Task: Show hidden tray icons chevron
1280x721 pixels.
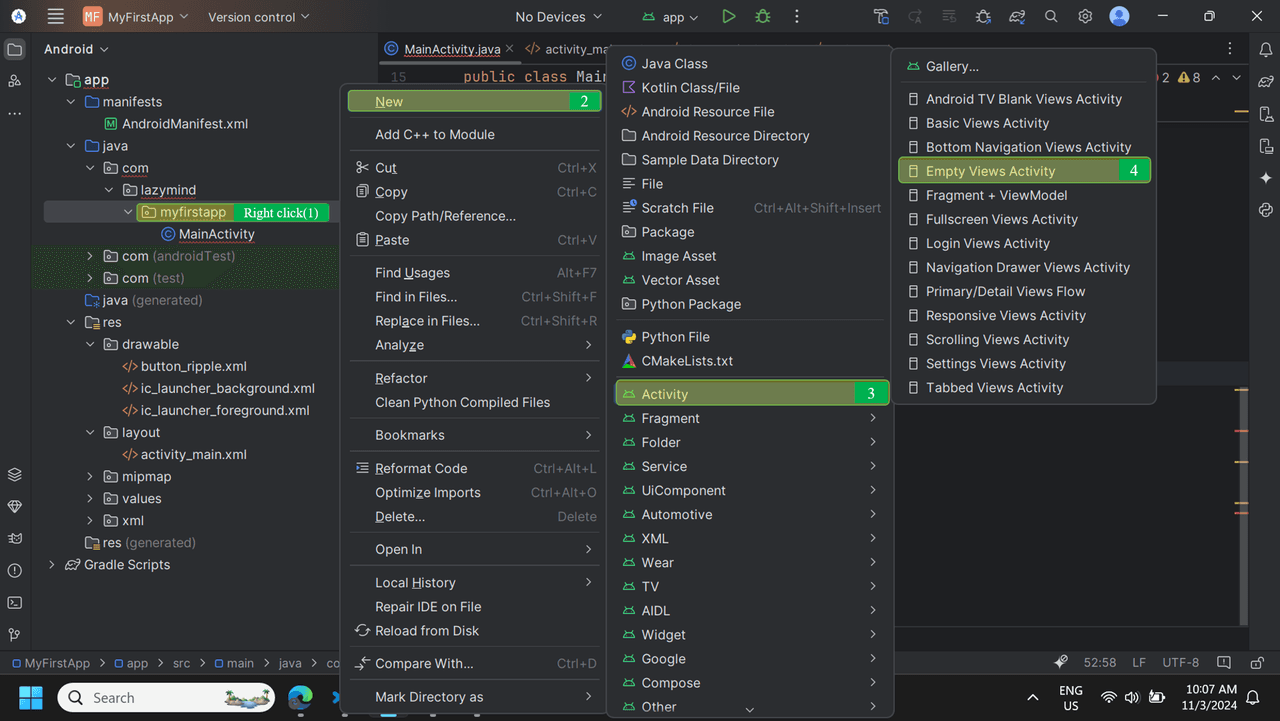Action: coord(1033,697)
